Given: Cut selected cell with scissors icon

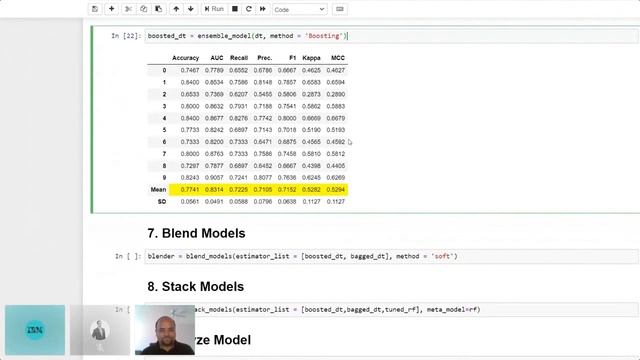Looking at the screenshot, I should pyautogui.click(x=128, y=9).
